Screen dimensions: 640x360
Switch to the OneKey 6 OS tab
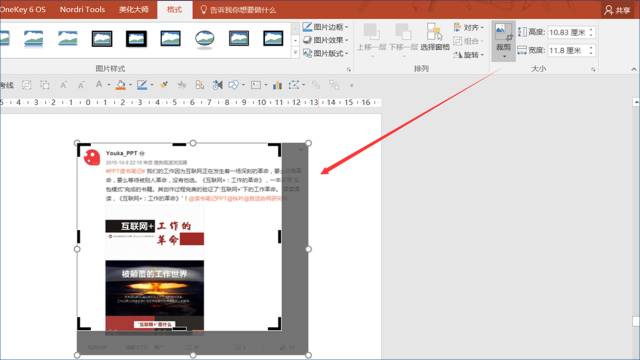coord(23,9)
